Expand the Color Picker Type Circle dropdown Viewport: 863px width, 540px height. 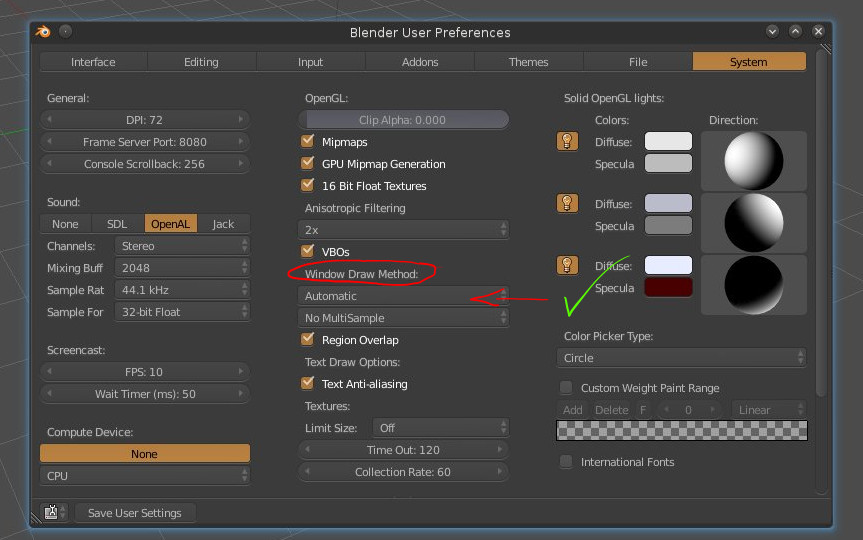(681, 358)
